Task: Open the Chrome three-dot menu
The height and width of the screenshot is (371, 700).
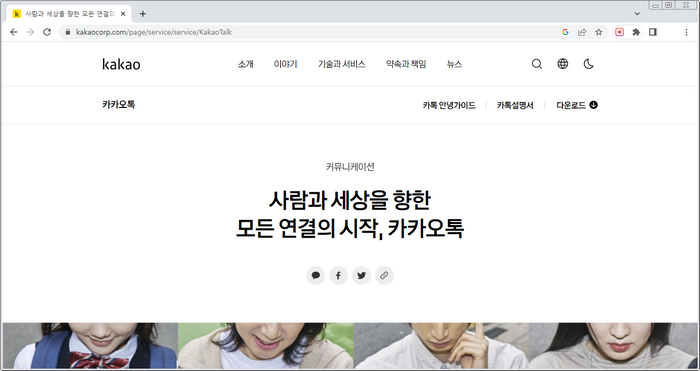Action: click(x=686, y=32)
